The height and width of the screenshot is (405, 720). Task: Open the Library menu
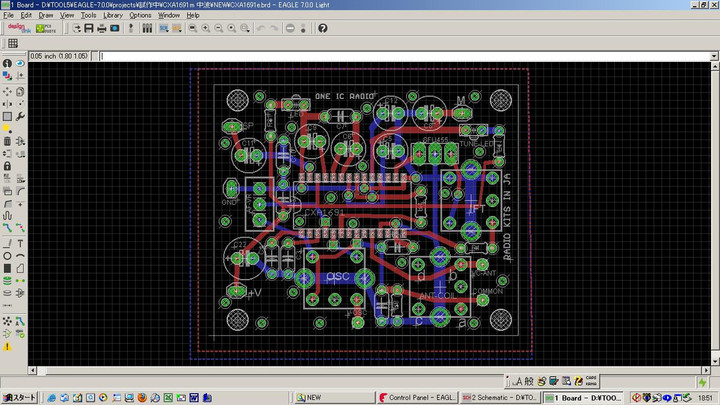coord(113,15)
